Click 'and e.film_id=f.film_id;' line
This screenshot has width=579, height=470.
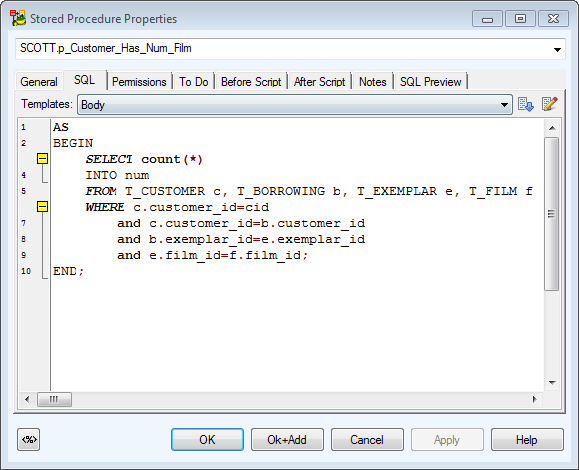[x=212, y=255]
